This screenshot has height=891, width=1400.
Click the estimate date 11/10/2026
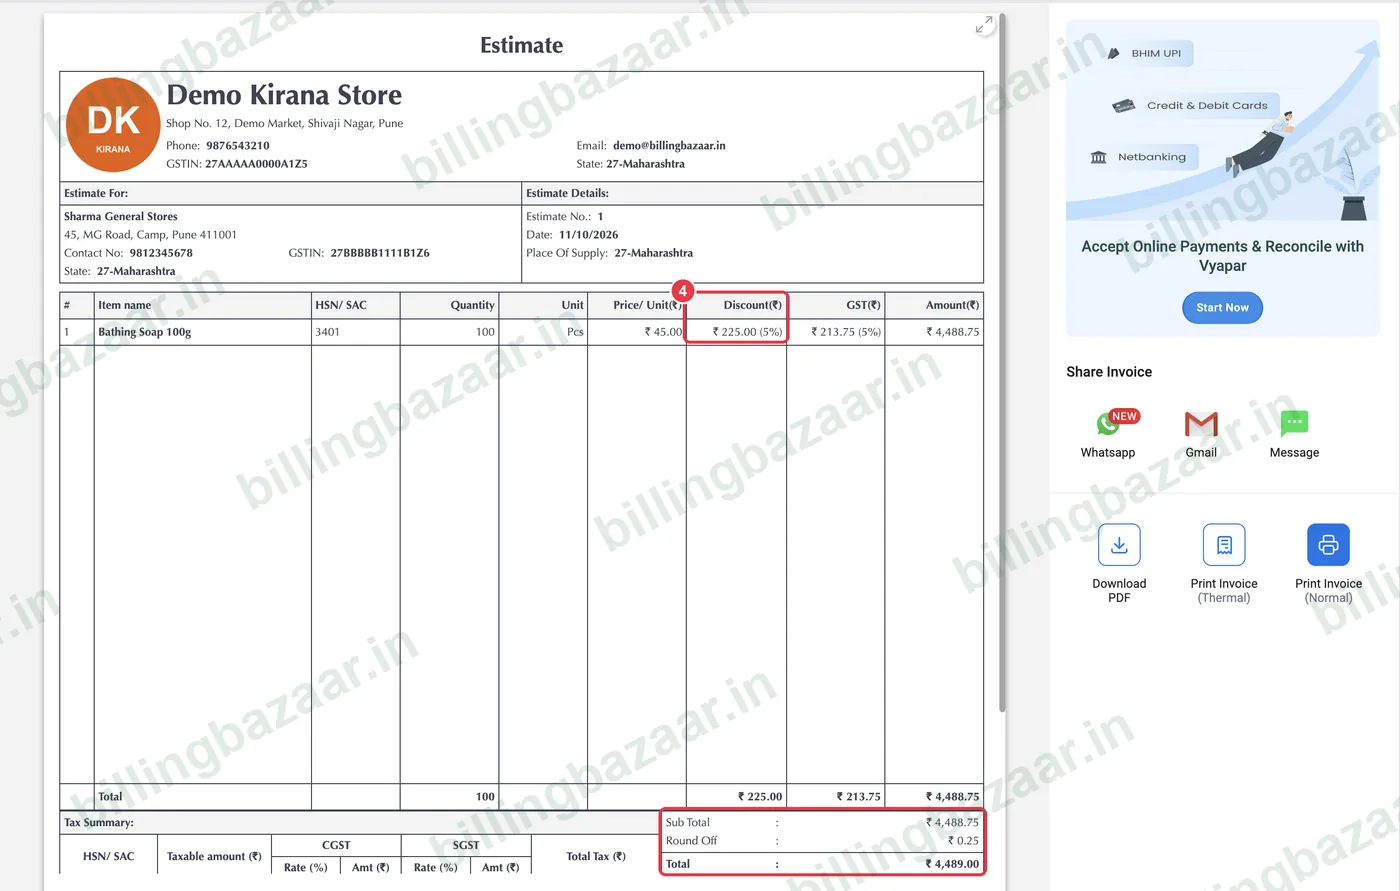pos(588,235)
